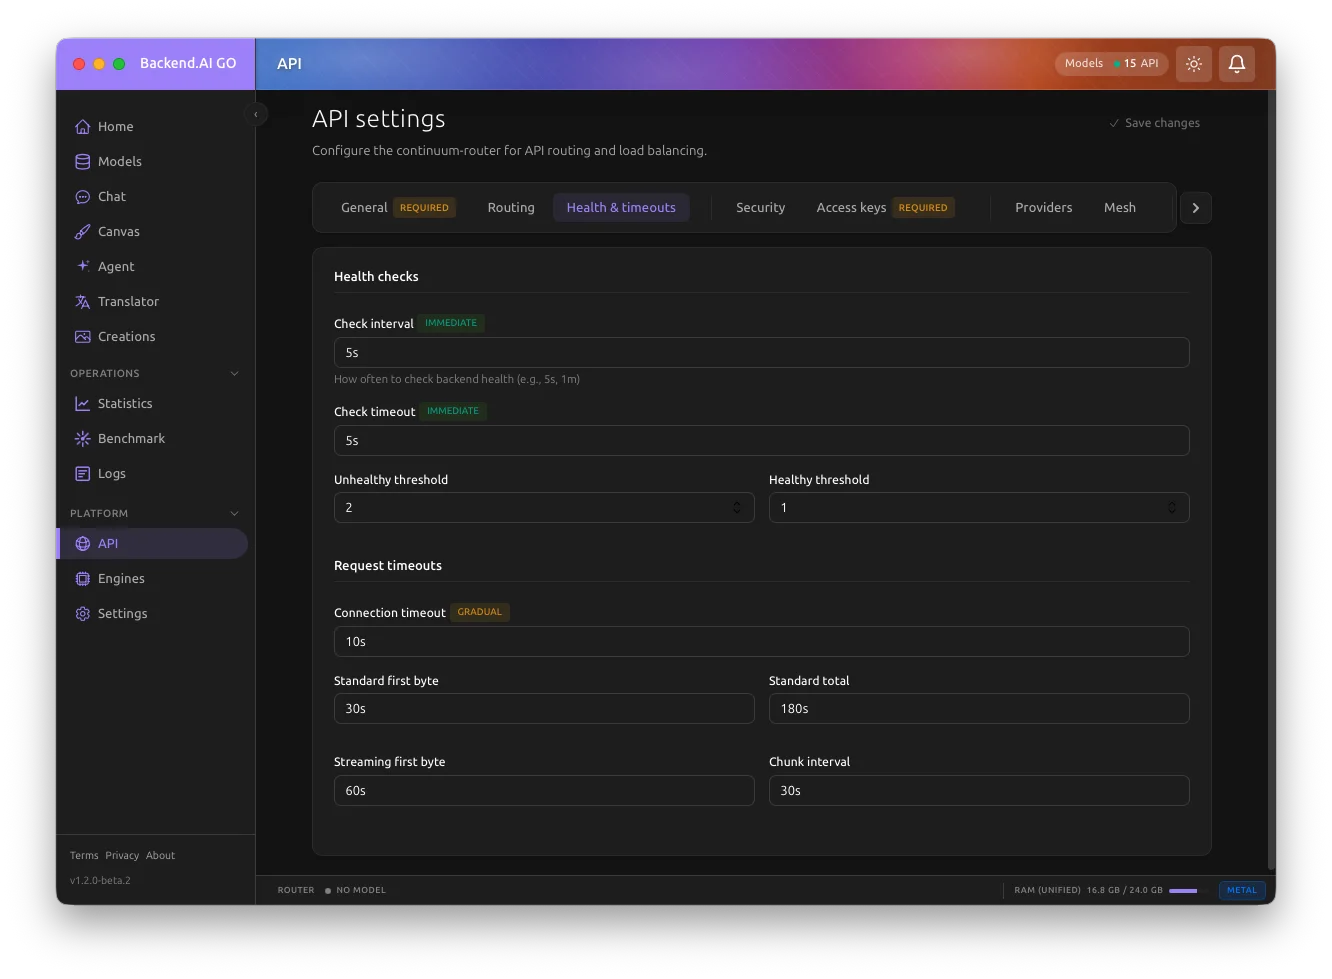Click Save changes
The height and width of the screenshot is (979, 1332).
coord(1155,122)
